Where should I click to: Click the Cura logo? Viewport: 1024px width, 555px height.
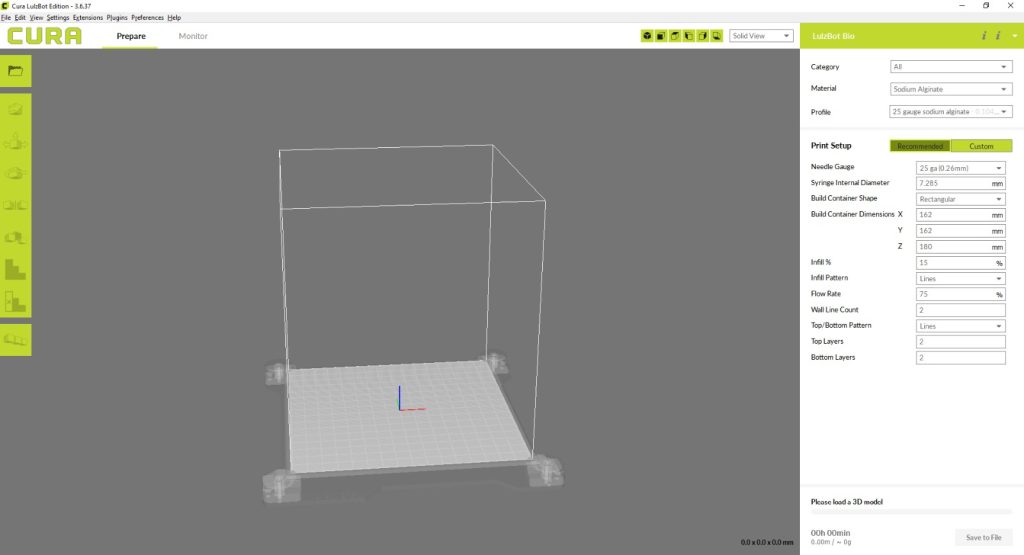point(44,36)
